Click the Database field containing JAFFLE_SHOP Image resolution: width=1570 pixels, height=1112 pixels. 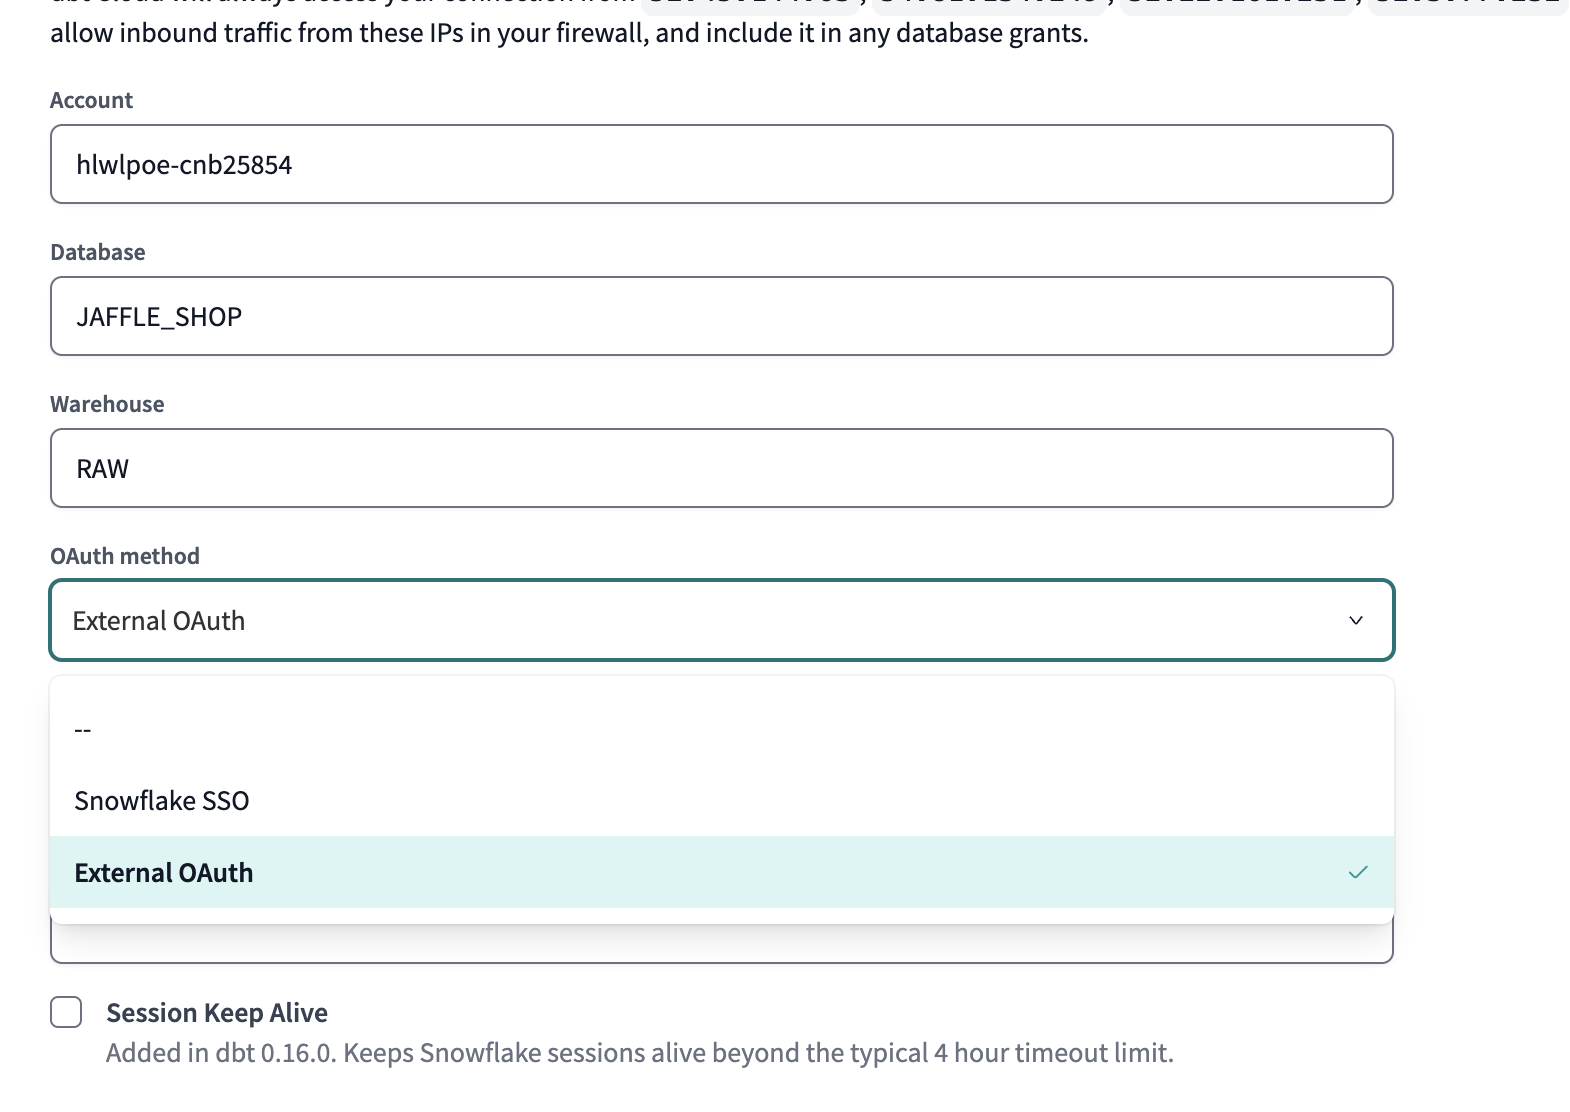[720, 316]
